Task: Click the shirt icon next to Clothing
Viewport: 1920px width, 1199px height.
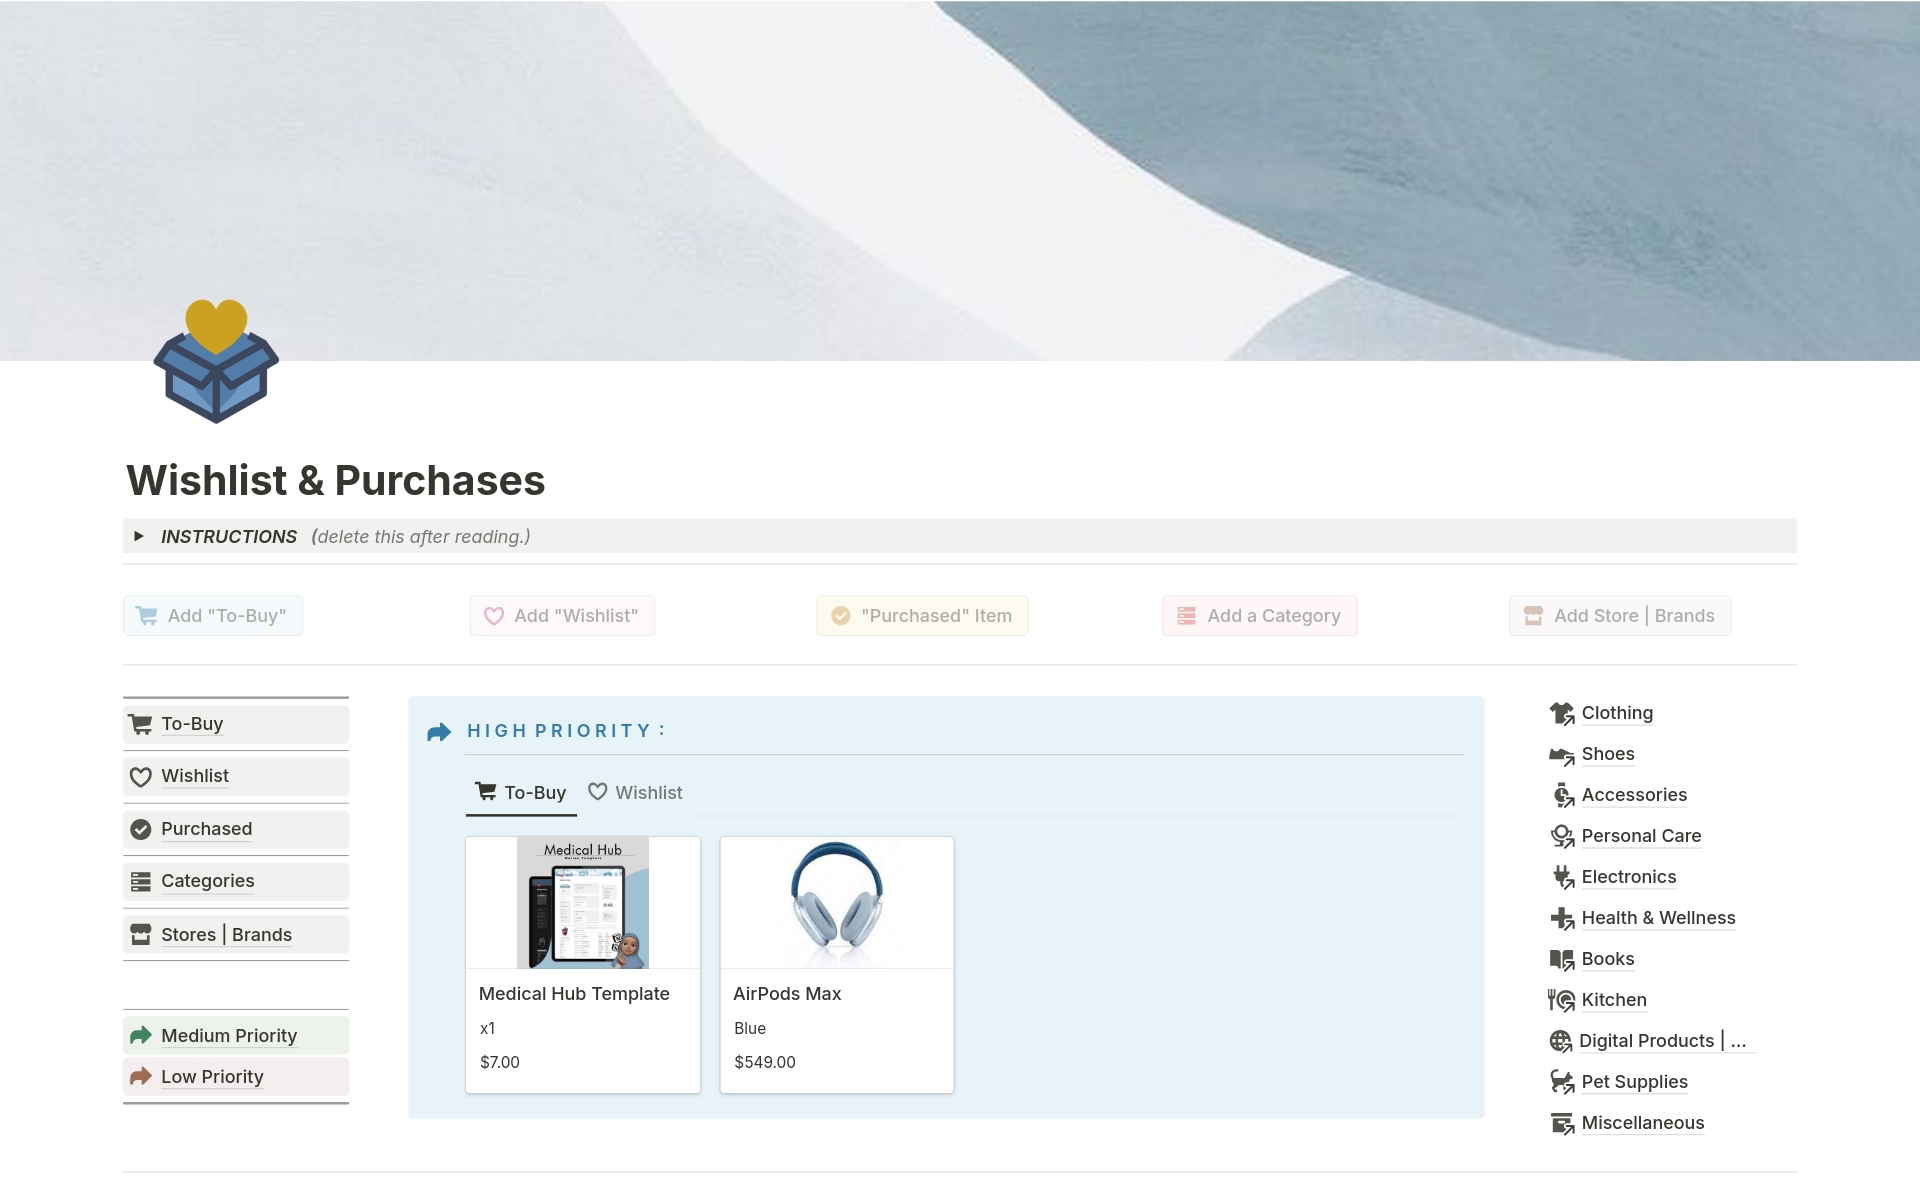Action: click(x=1561, y=714)
